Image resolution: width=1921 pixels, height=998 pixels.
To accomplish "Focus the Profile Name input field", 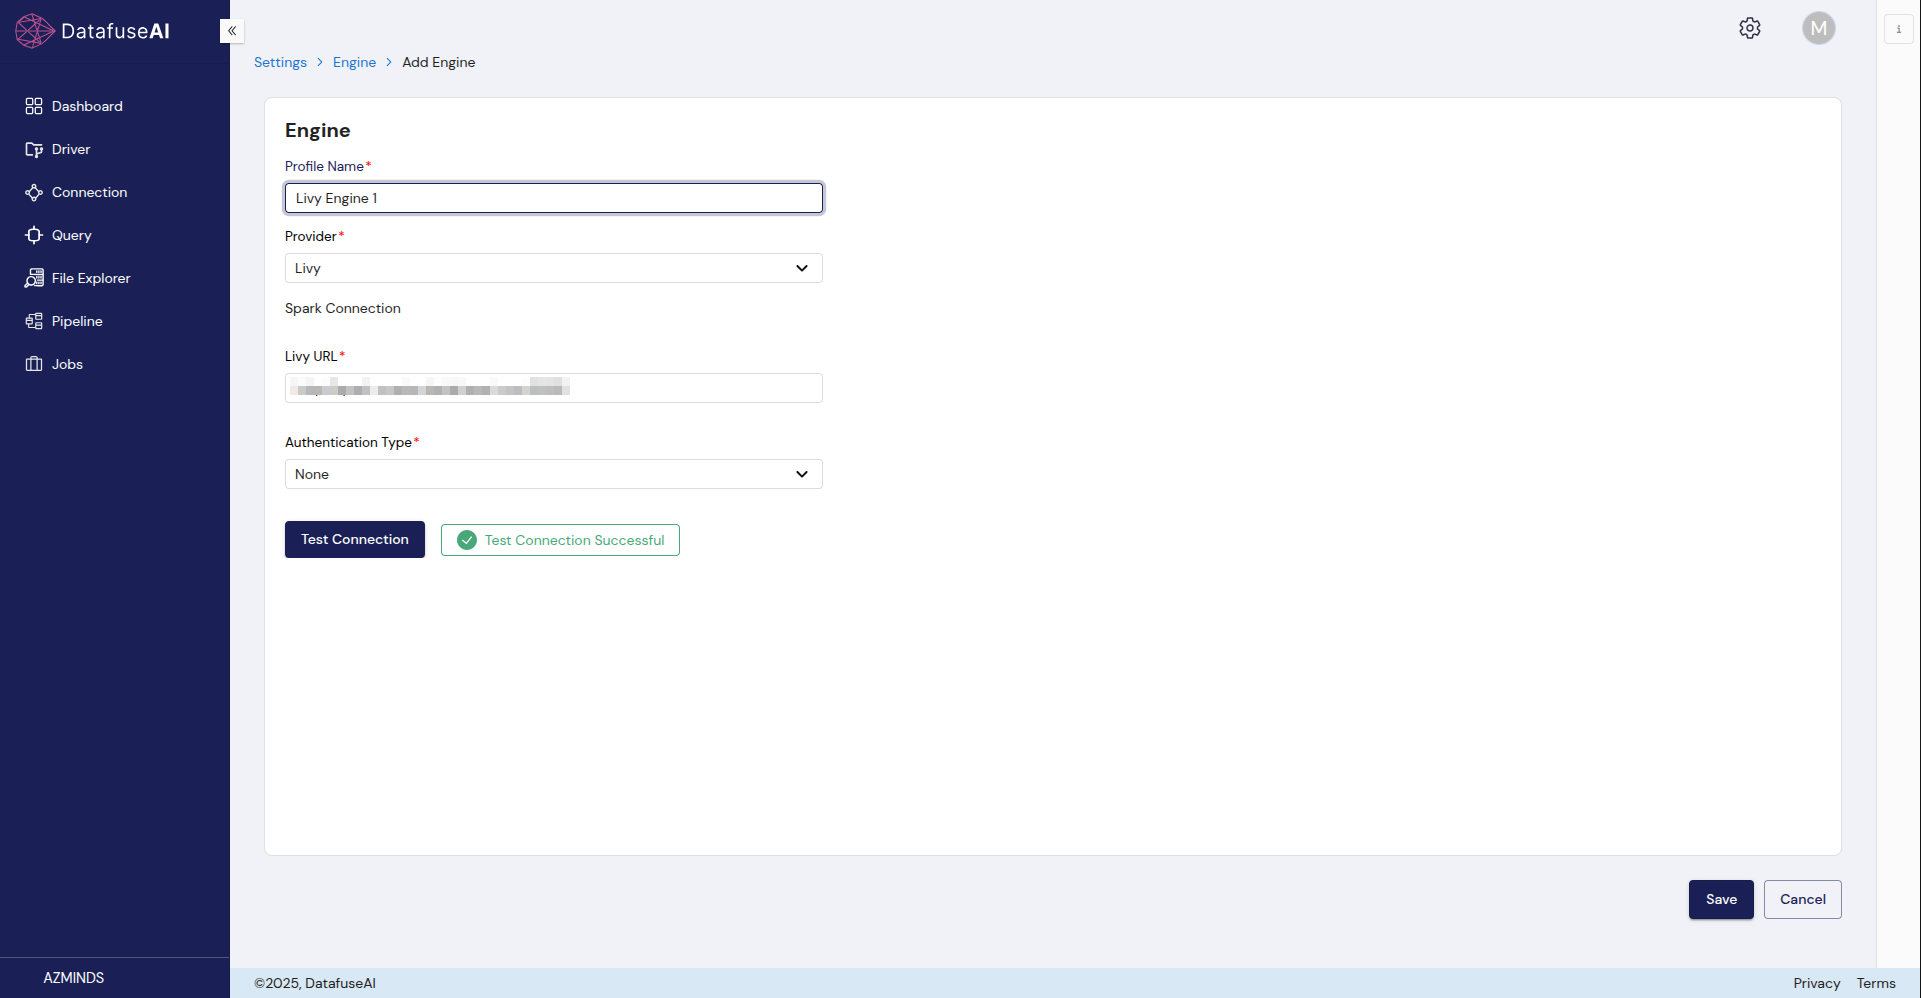I will (553, 198).
